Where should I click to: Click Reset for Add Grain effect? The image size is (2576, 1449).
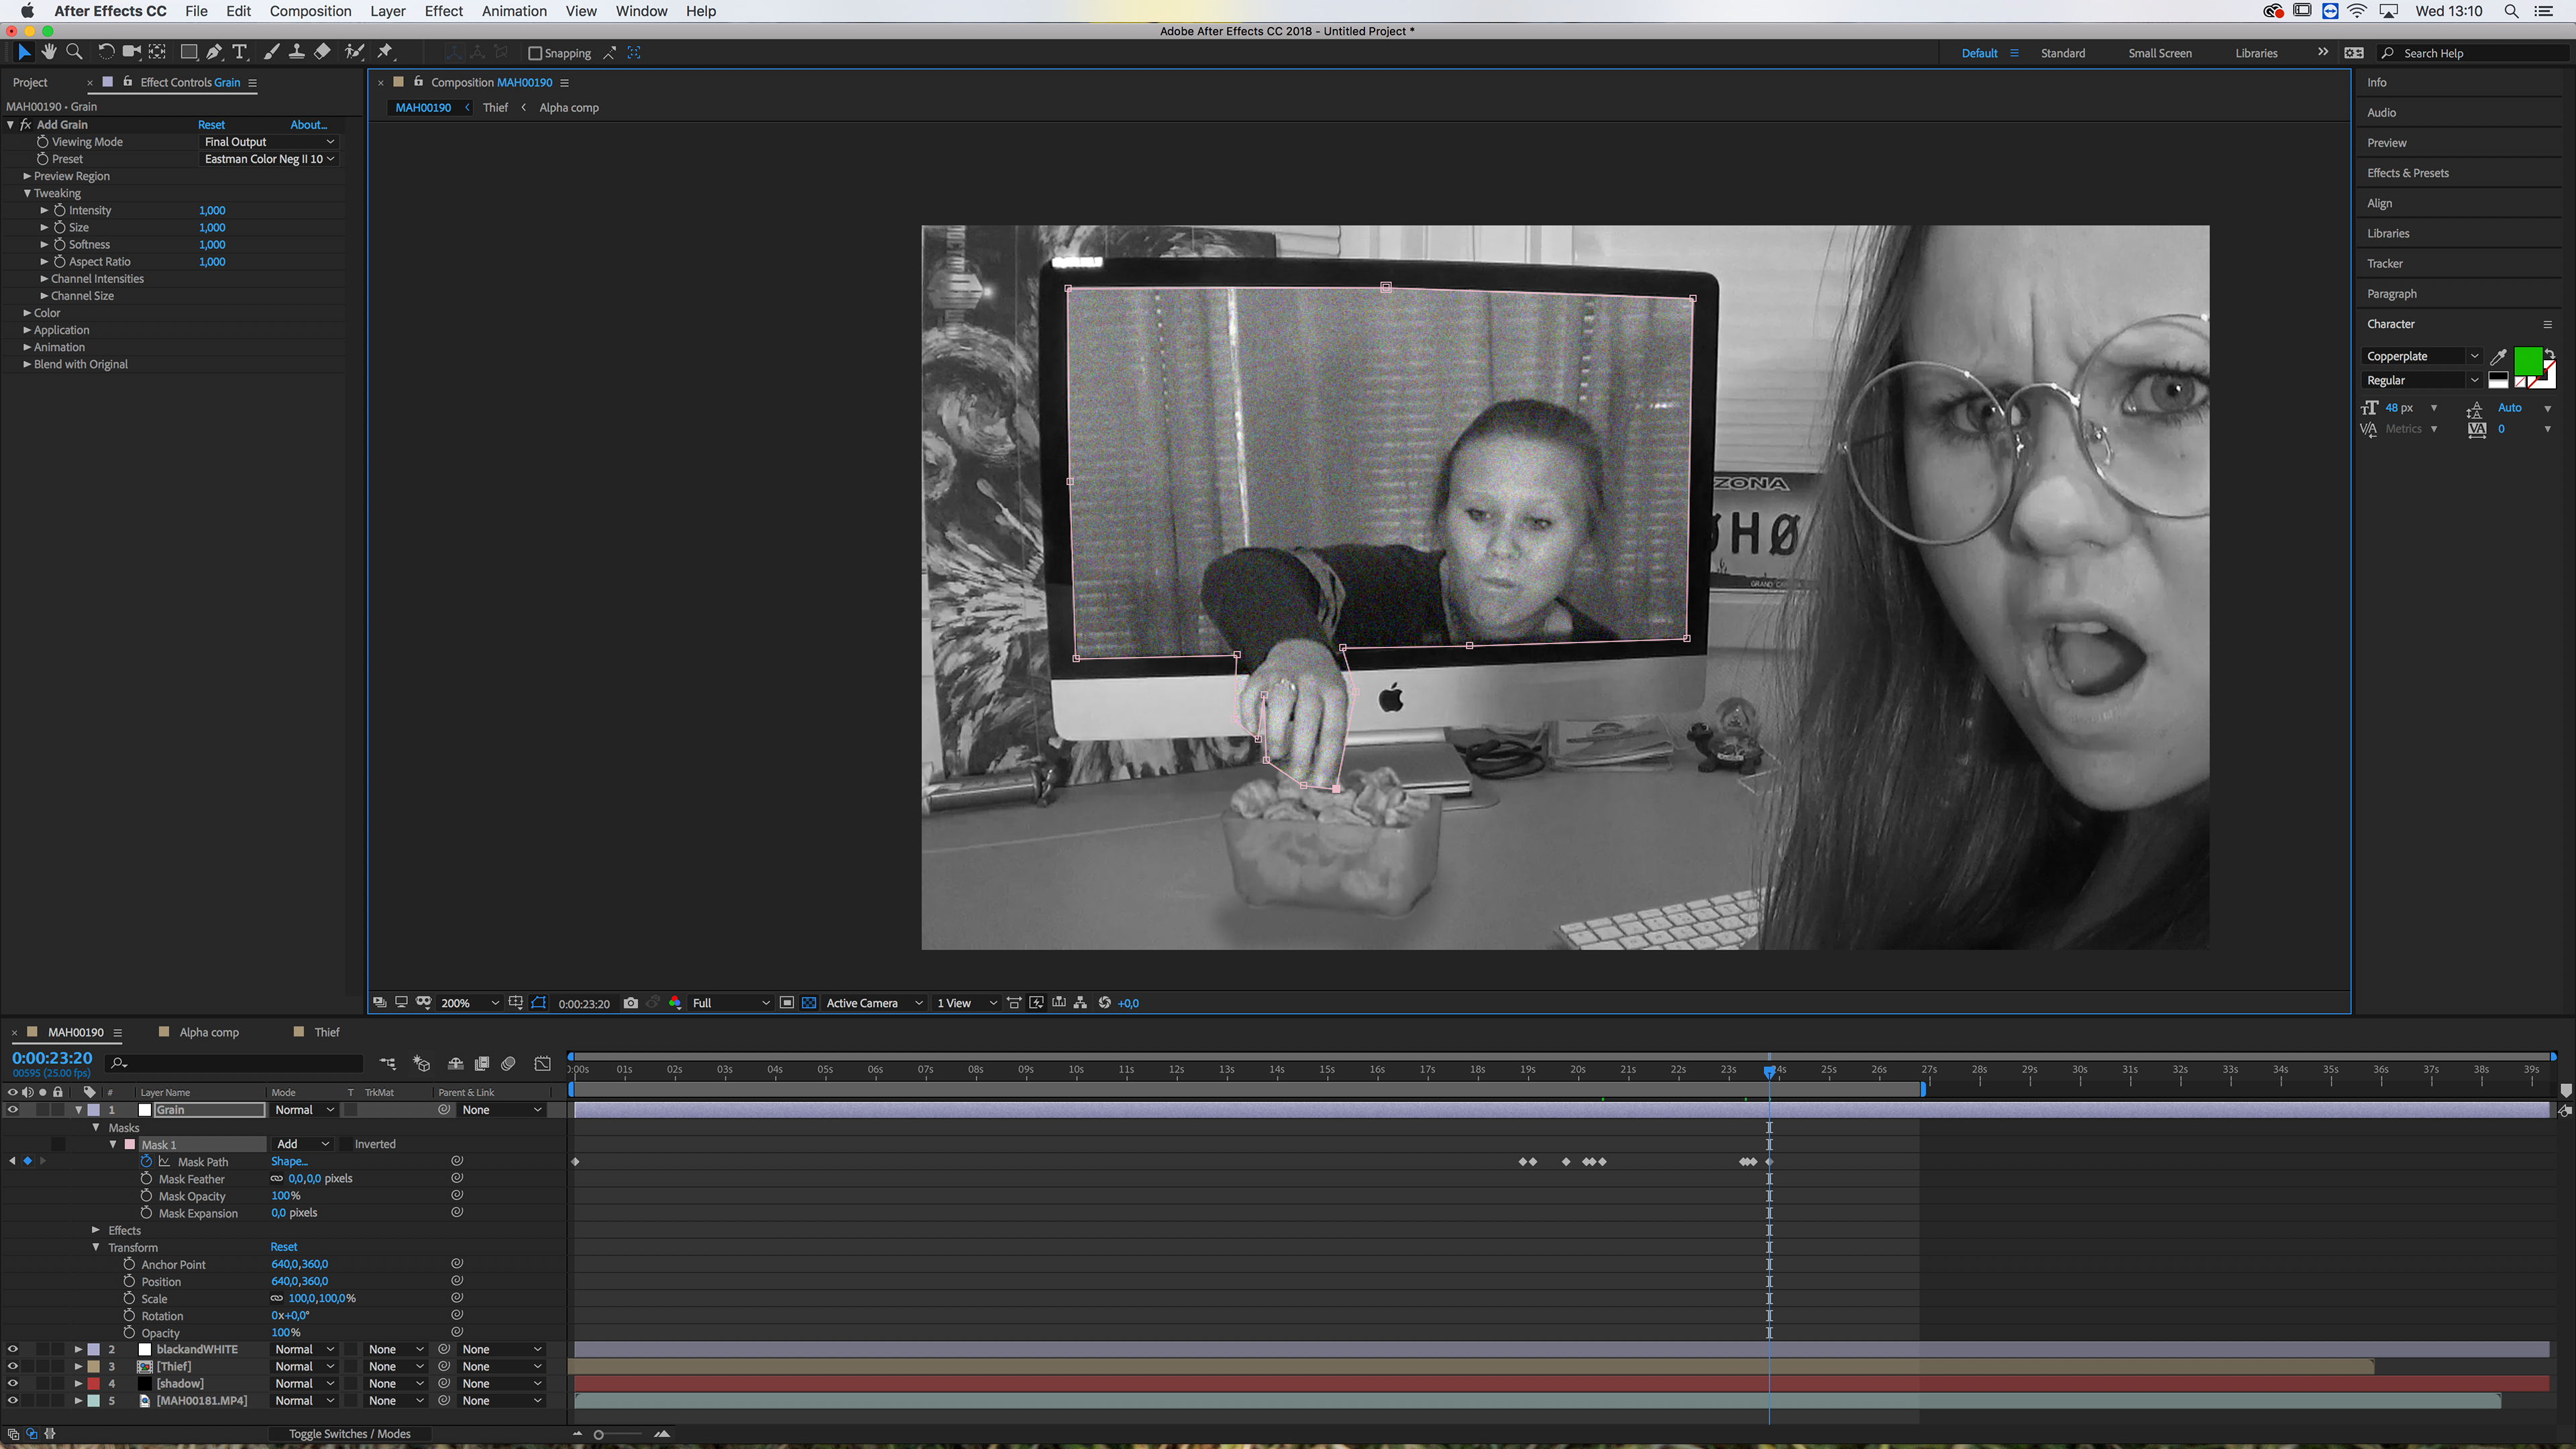pyautogui.click(x=211, y=125)
